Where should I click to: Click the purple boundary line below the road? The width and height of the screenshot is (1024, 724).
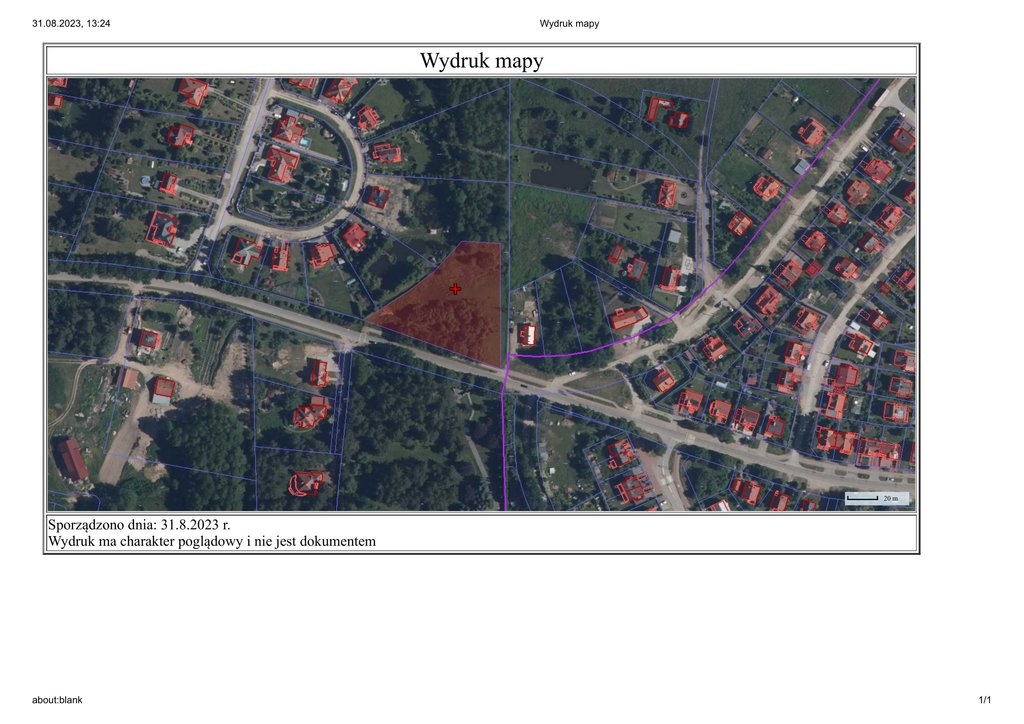(504, 450)
